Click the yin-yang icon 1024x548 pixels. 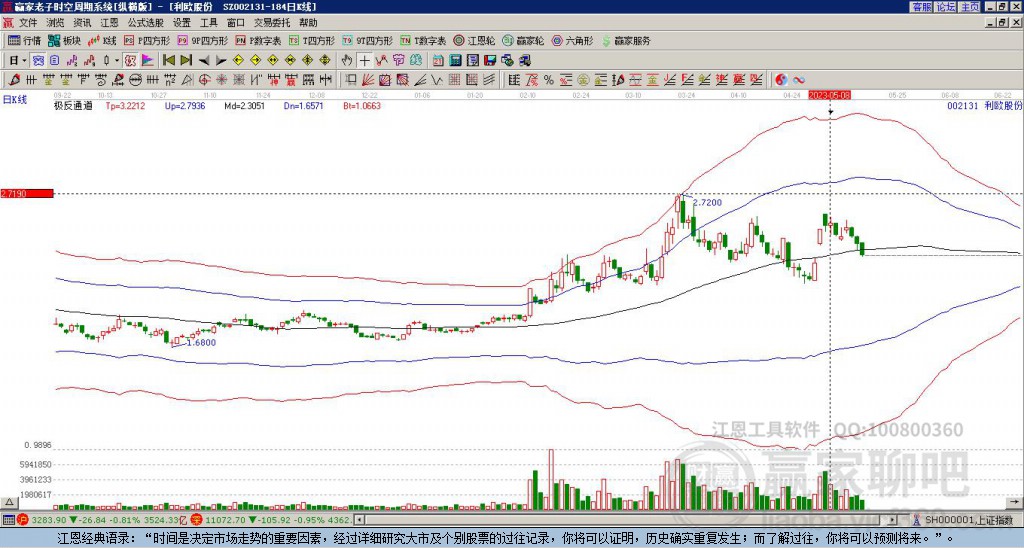tap(781, 80)
